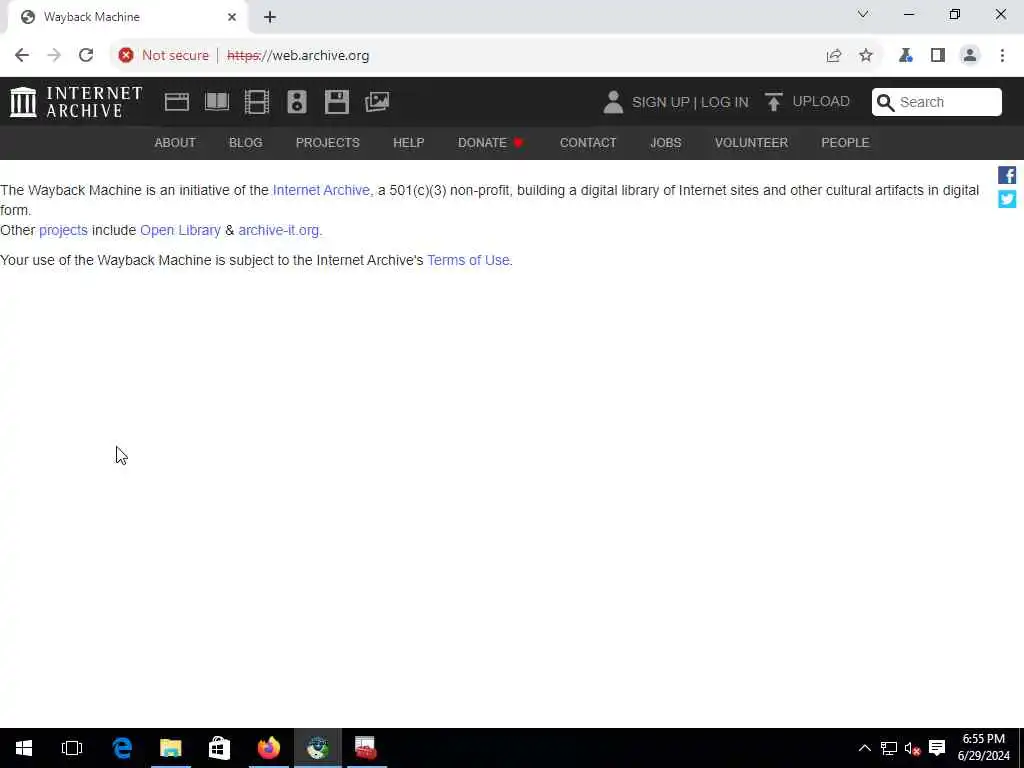This screenshot has width=1024, height=768.
Task: Click the SIGN UP link
Action: [660, 103]
